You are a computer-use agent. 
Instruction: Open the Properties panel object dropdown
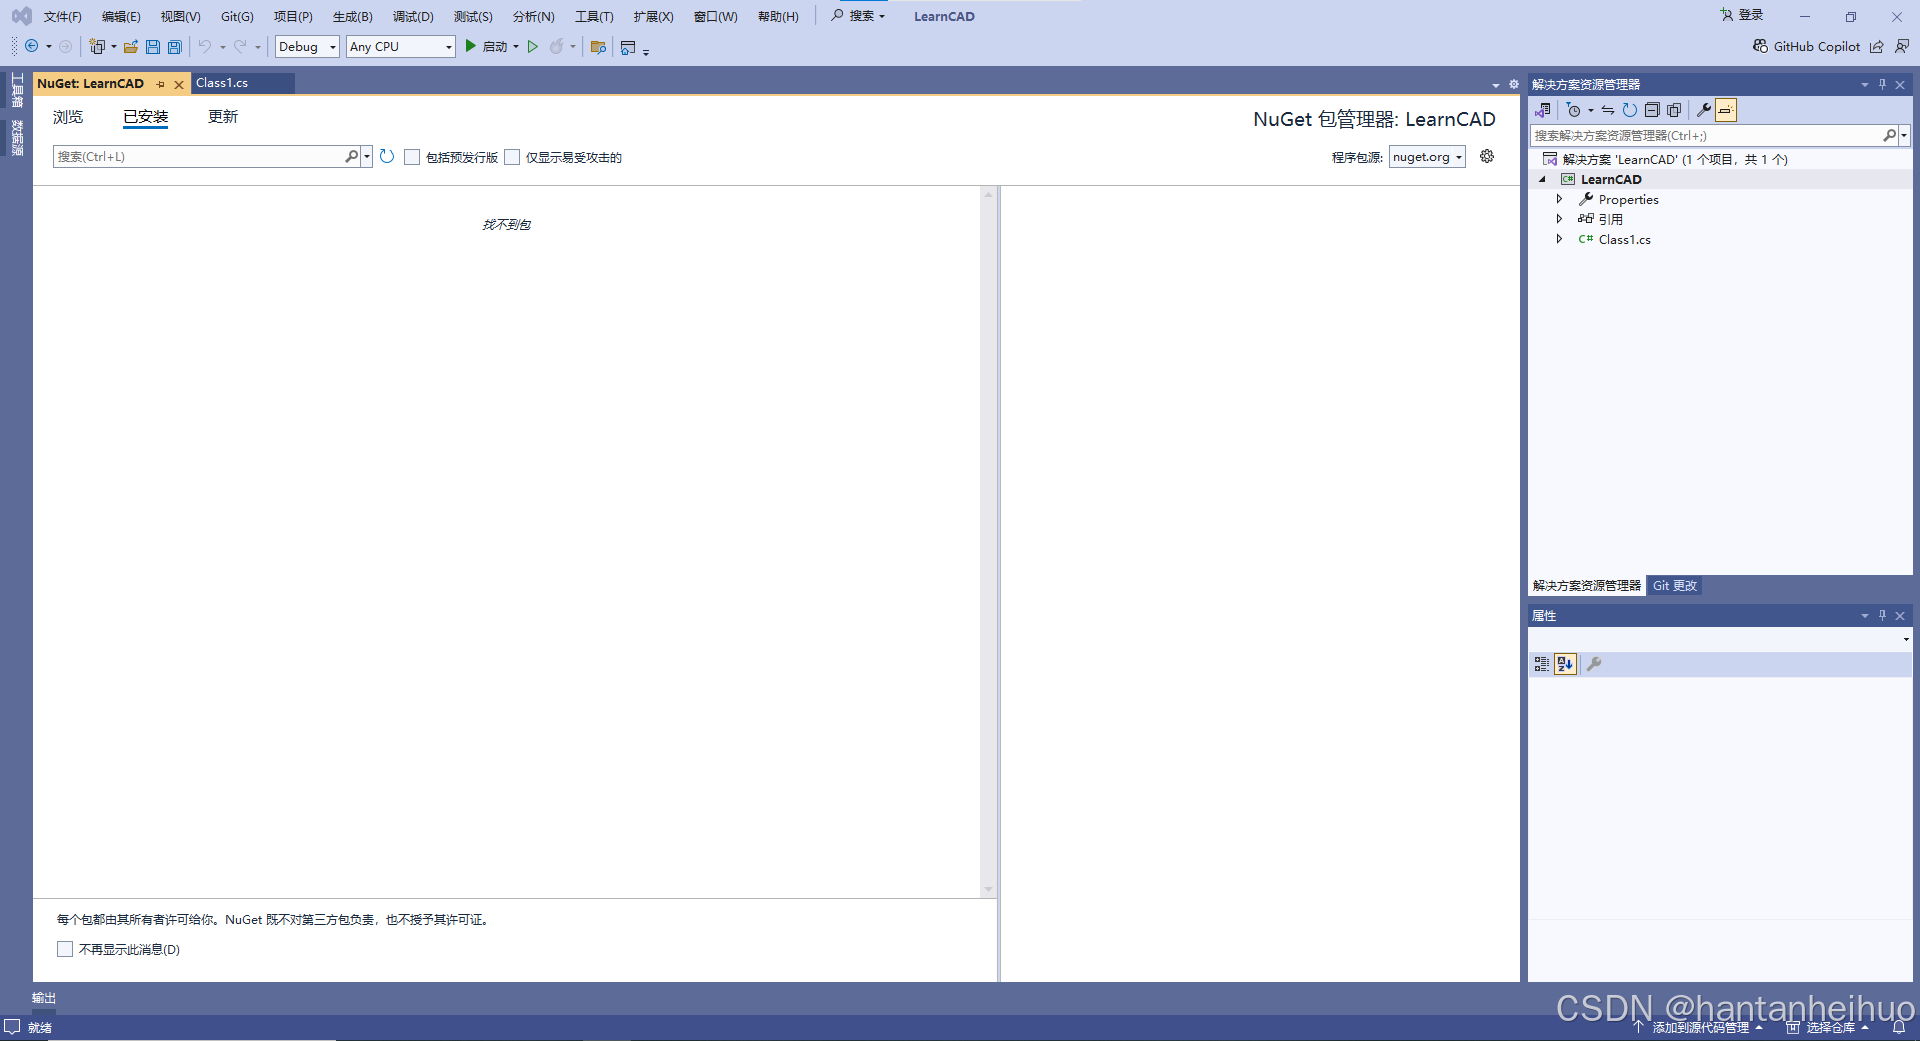coord(1905,639)
